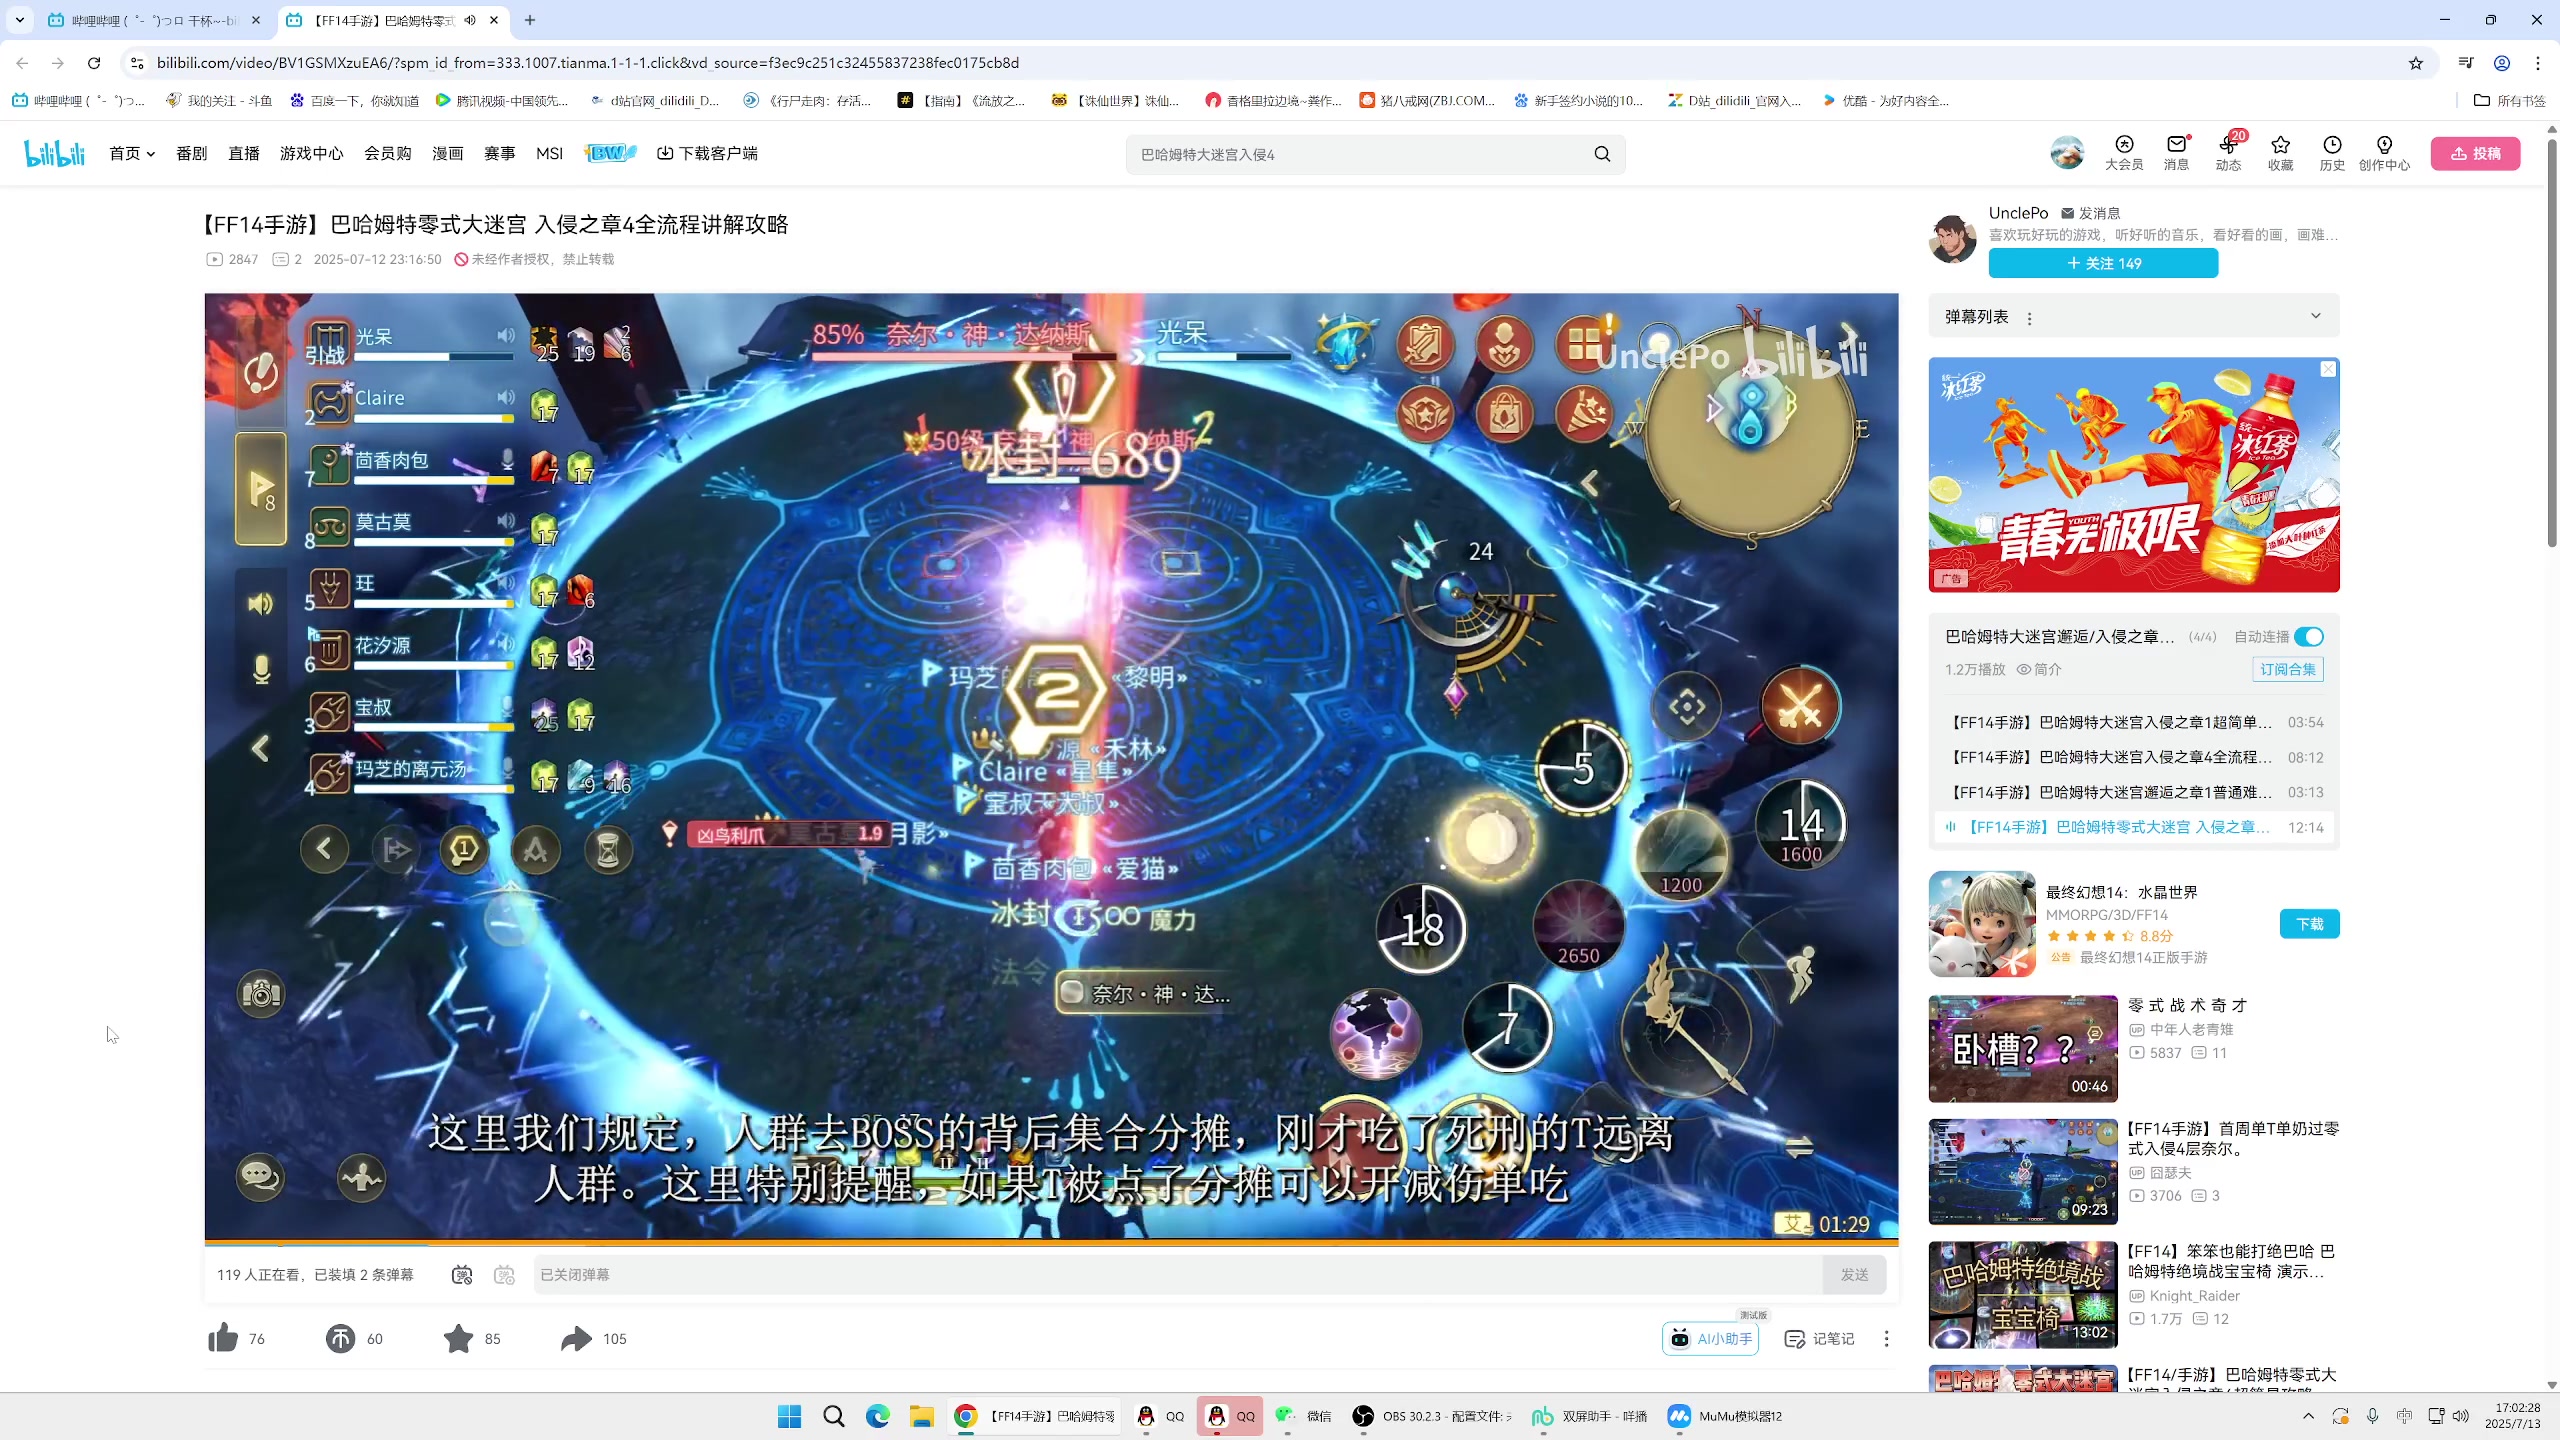Click 发消息 message icon beside UnclePo
Image resolution: width=2560 pixels, height=1440 pixels.
coord(2091,213)
